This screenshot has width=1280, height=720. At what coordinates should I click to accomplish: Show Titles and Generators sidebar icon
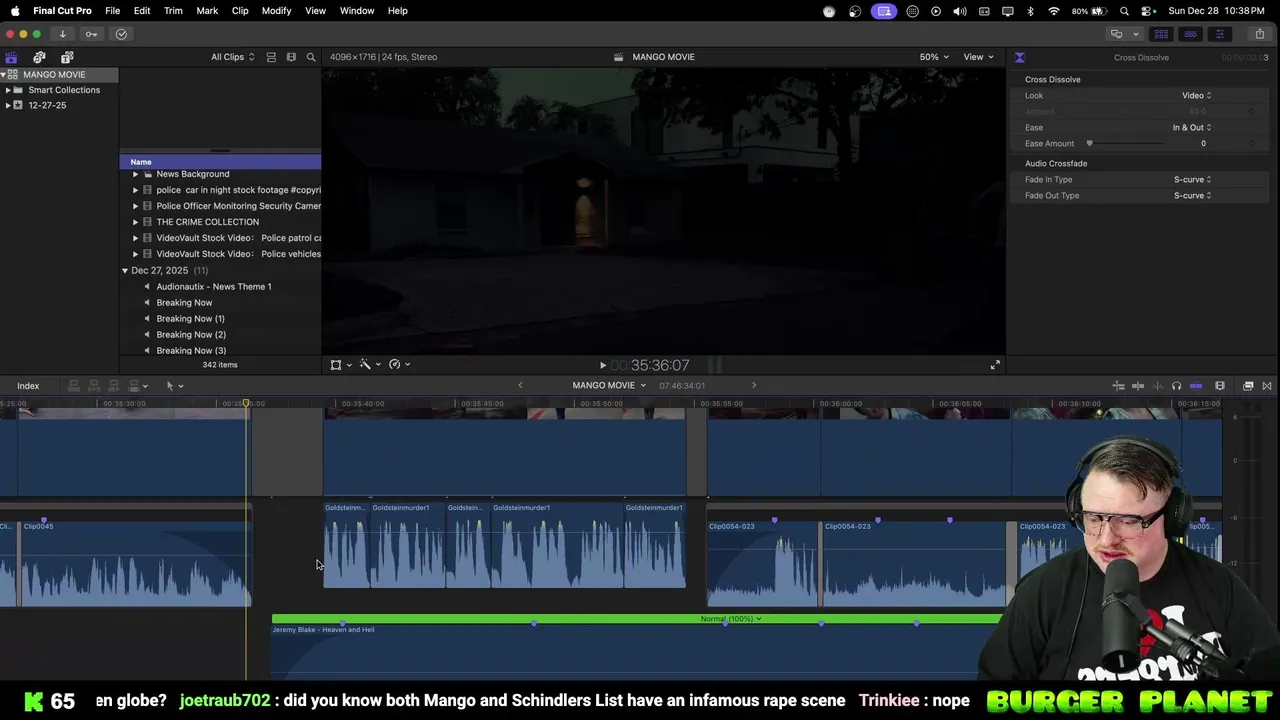tap(67, 57)
